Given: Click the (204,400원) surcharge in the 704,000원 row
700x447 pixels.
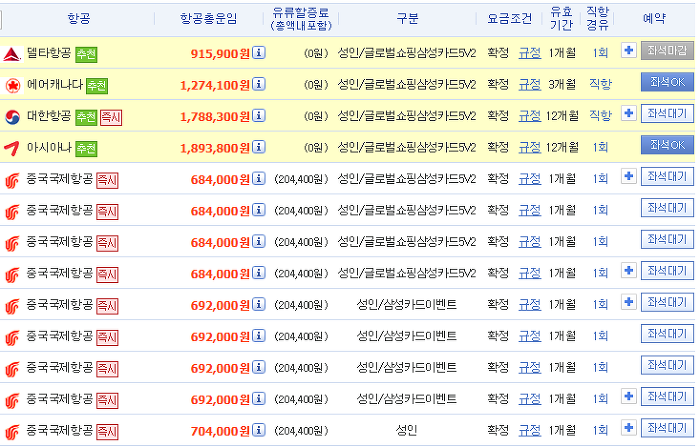Looking at the screenshot, I should (x=301, y=430).
